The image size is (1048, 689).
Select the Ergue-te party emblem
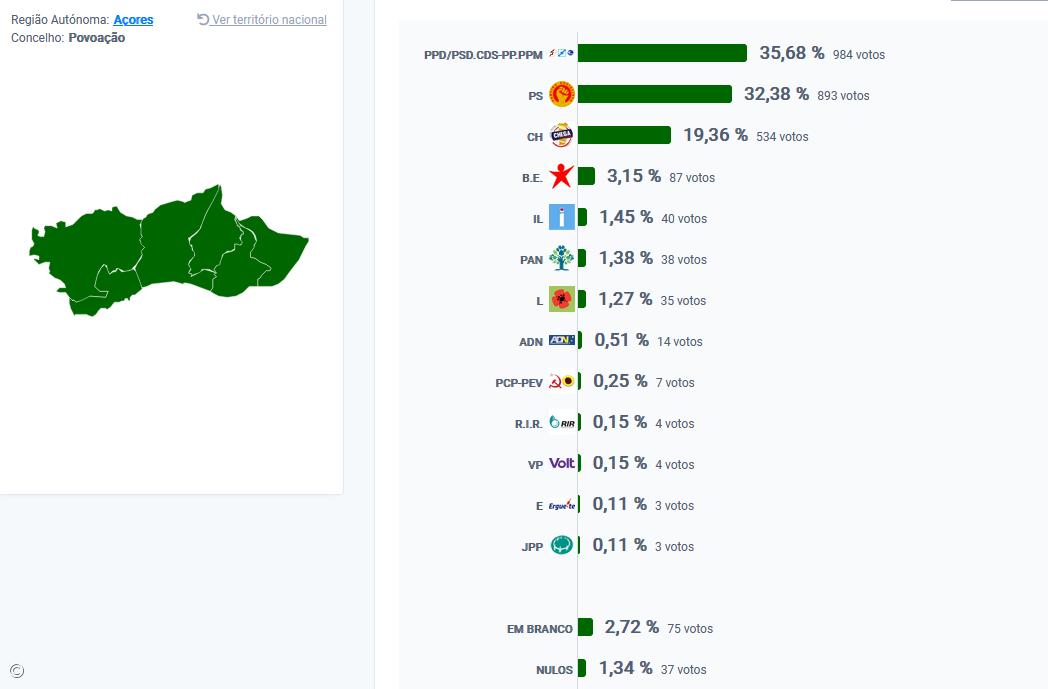coord(562,504)
